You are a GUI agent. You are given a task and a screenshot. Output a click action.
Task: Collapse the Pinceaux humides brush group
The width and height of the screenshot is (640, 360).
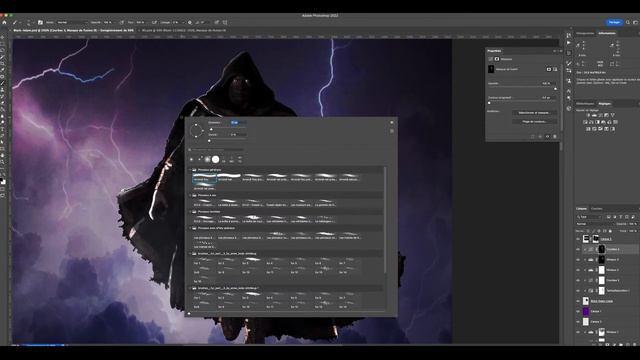pyautogui.click(x=190, y=212)
